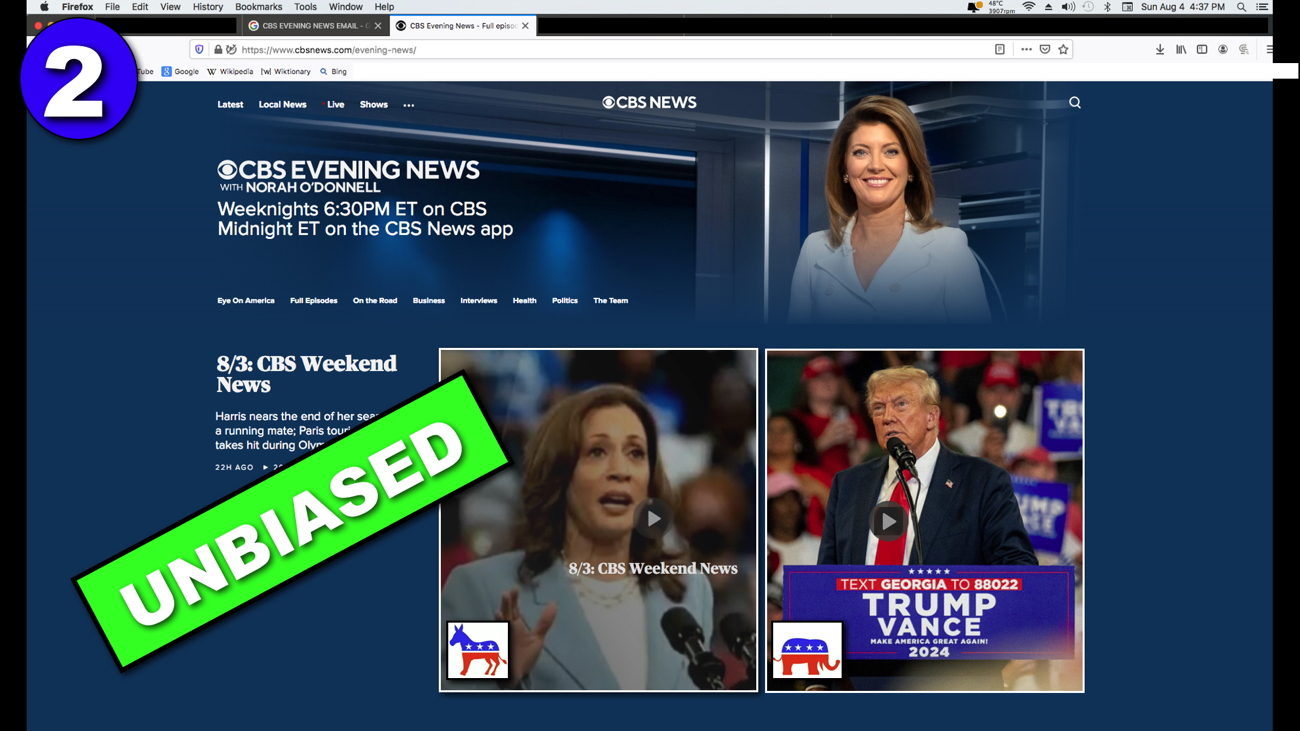Screen dimensions: 1300x731
Task: Open the notifications display menu bar icon
Action: (974, 7)
